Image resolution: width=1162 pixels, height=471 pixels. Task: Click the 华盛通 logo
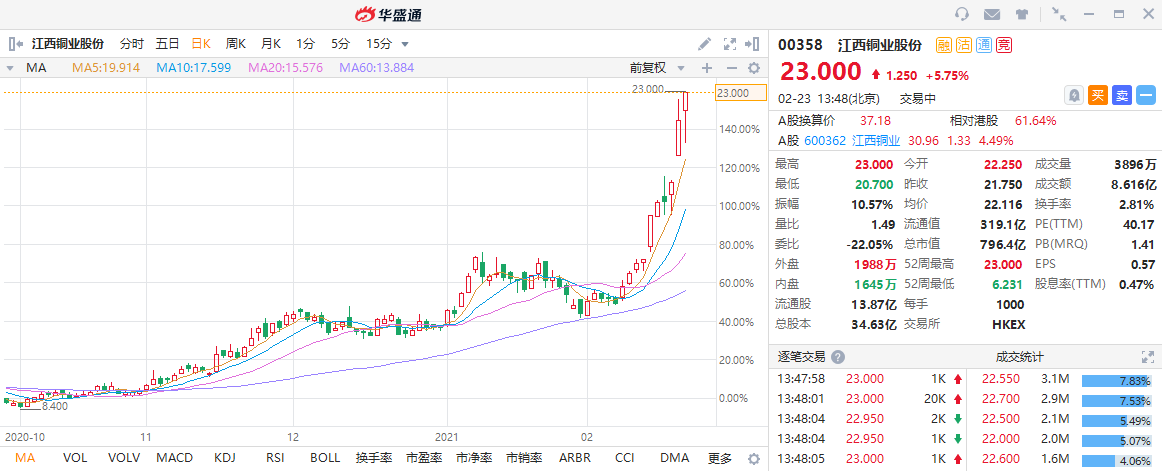click(x=388, y=14)
